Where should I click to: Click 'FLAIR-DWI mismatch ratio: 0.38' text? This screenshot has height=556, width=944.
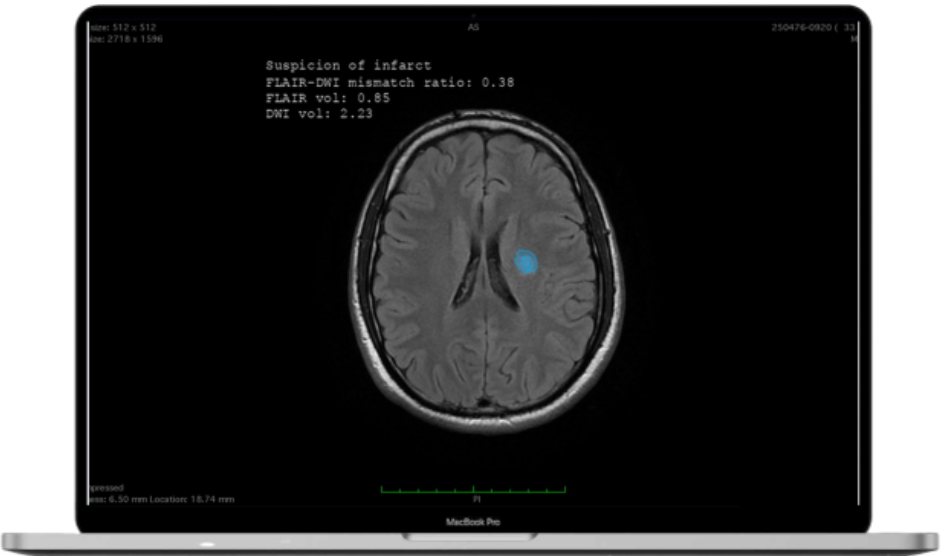coord(390,82)
